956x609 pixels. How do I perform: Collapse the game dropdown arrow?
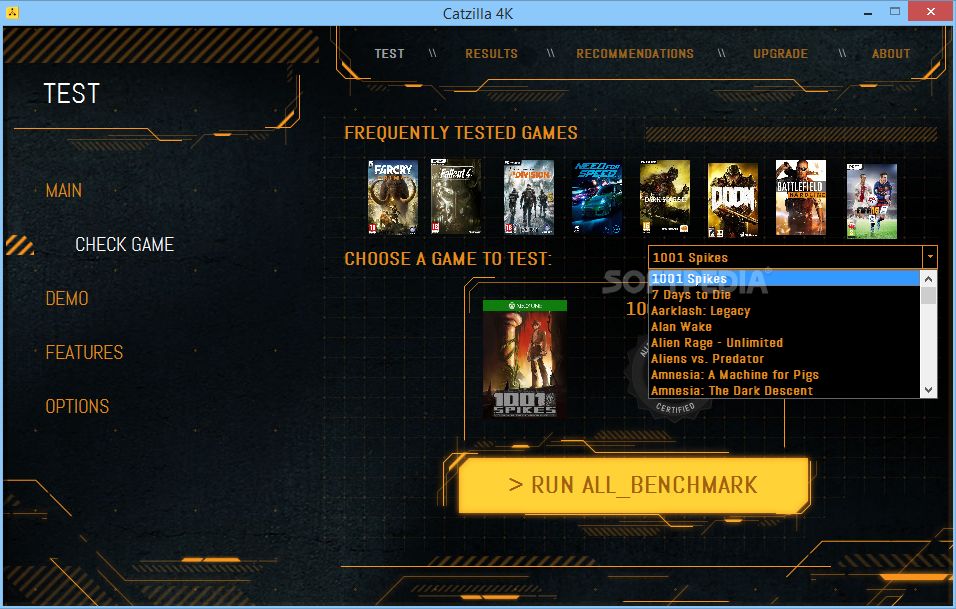(x=930, y=257)
